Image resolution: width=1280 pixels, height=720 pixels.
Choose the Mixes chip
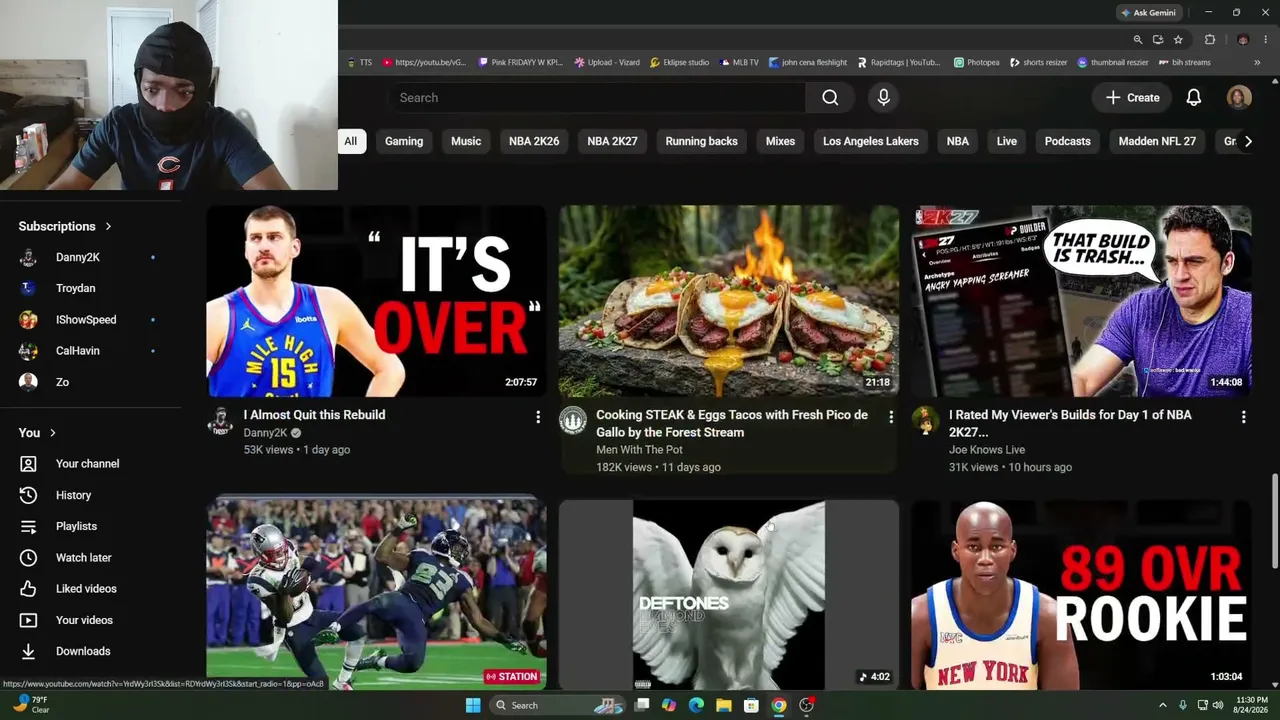780,141
